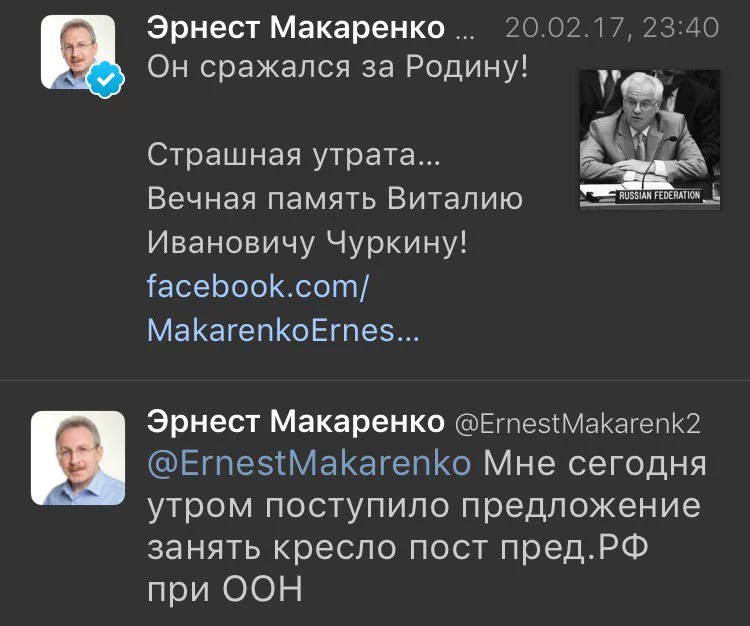Open the facebook.com/MakarenkoErnes… link
This screenshot has width=750, height=626.
coord(270,308)
